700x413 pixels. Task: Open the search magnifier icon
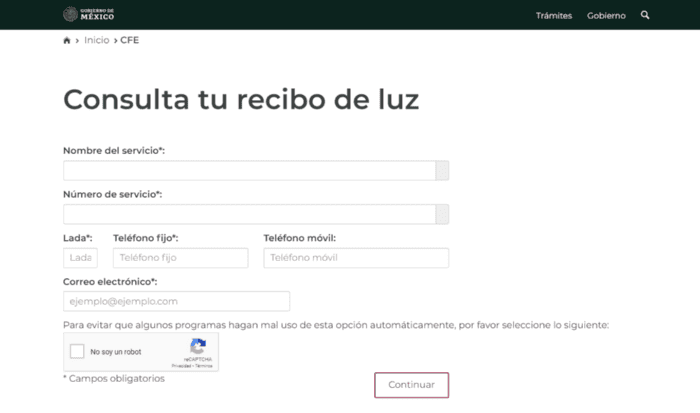(645, 15)
